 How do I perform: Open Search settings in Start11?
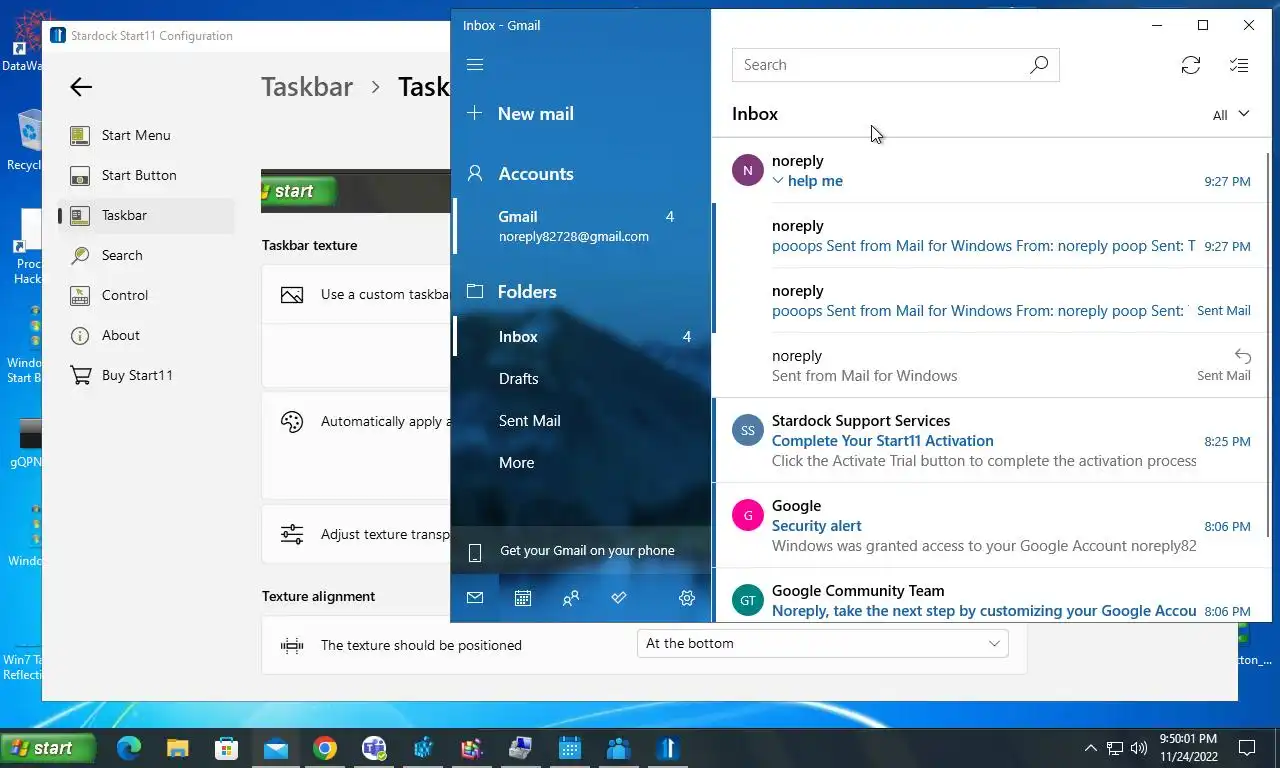pos(147,255)
